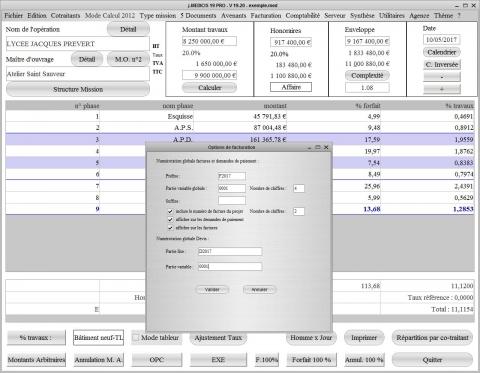Select the Esquisse phase row
This screenshot has width=480, height=373.
pyautogui.click(x=240, y=116)
